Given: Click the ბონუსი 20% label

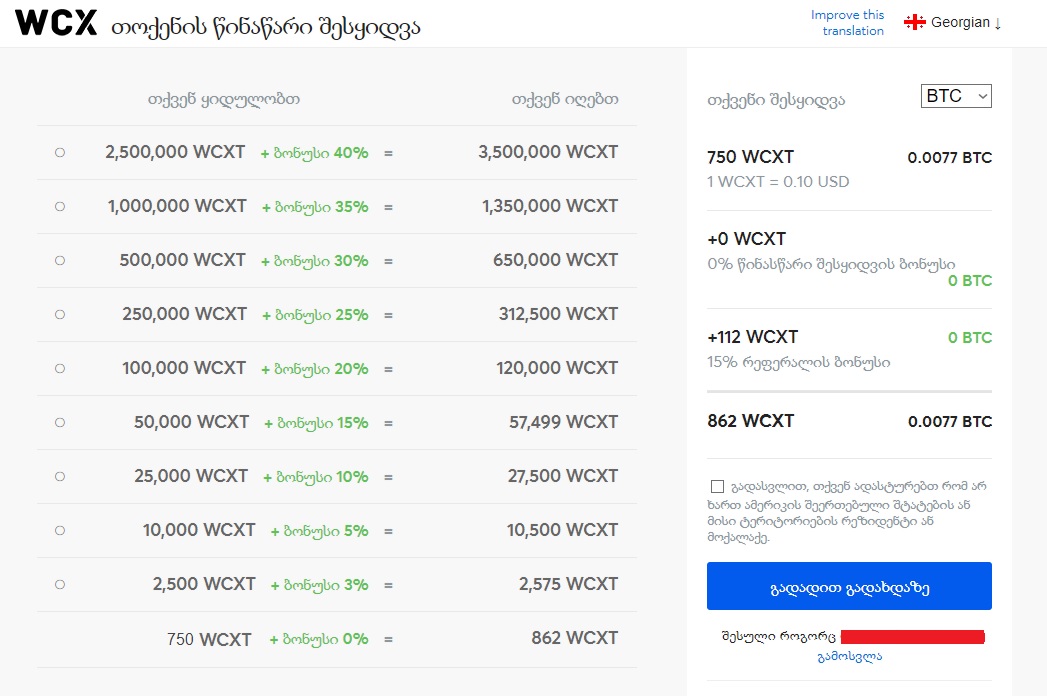Looking at the screenshot, I should point(315,369).
